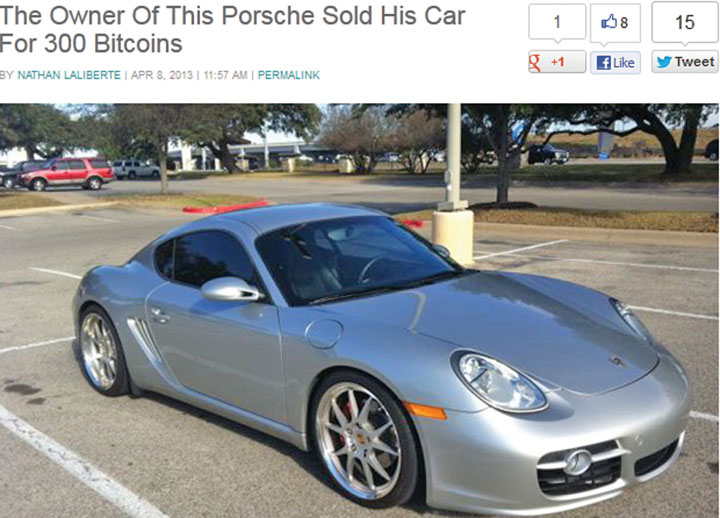Click the Google +1 count bubble
The width and height of the screenshot is (720, 518).
557,23
